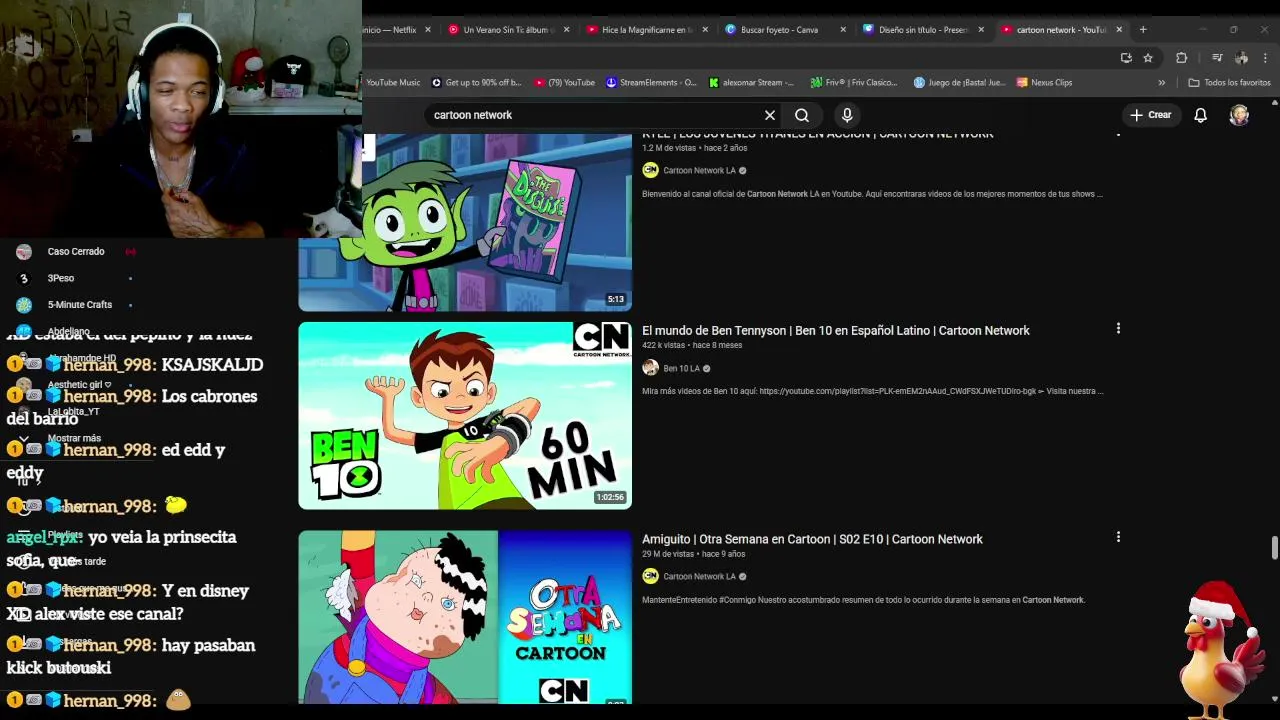Image resolution: width=1280 pixels, height=720 pixels.
Task: Open Amiguito Otra Semana en Cartoon title
Action: [812, 539]
